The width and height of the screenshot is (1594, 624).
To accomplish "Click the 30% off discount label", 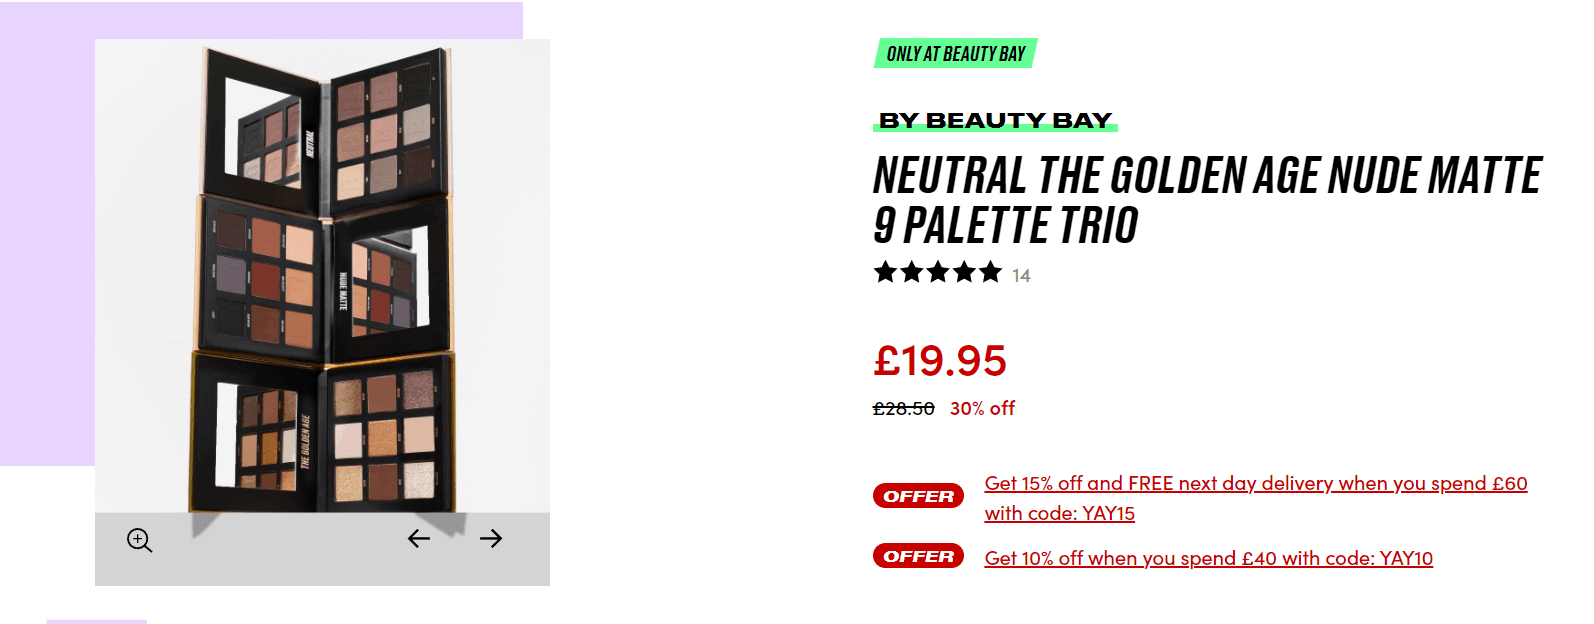I will (982, 408).
